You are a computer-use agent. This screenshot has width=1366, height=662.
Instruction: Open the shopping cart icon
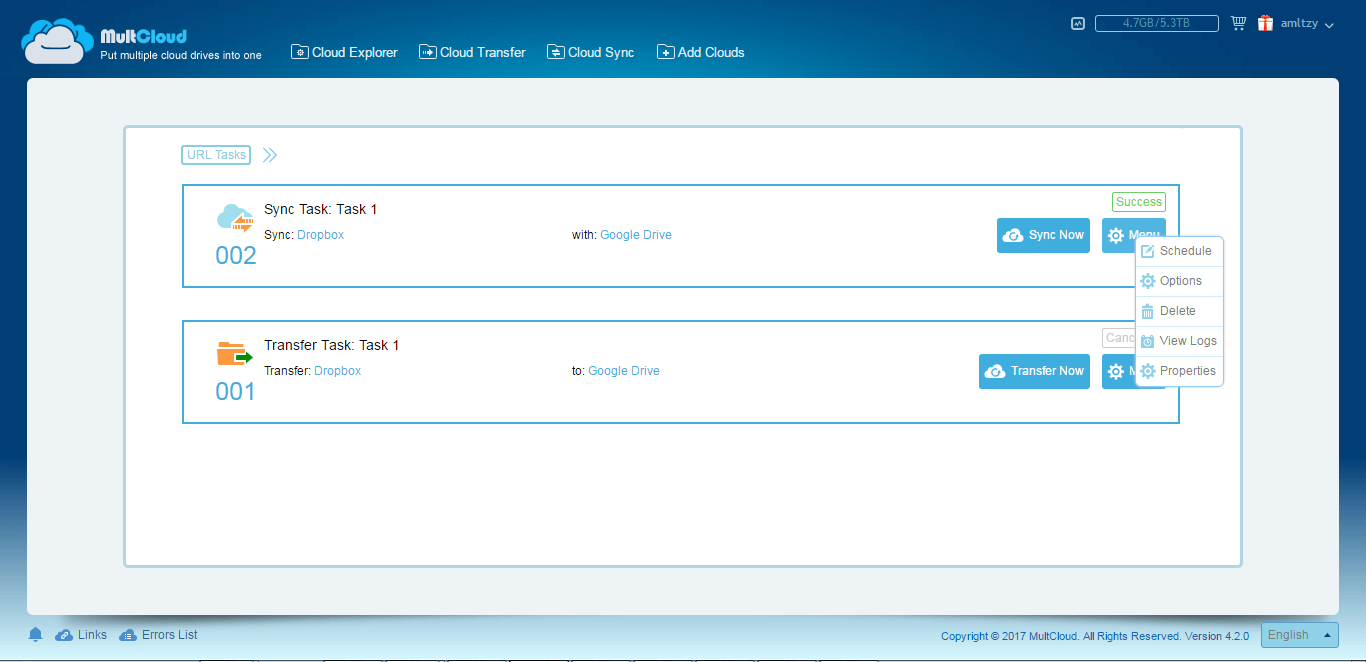tap(1238, 23)
